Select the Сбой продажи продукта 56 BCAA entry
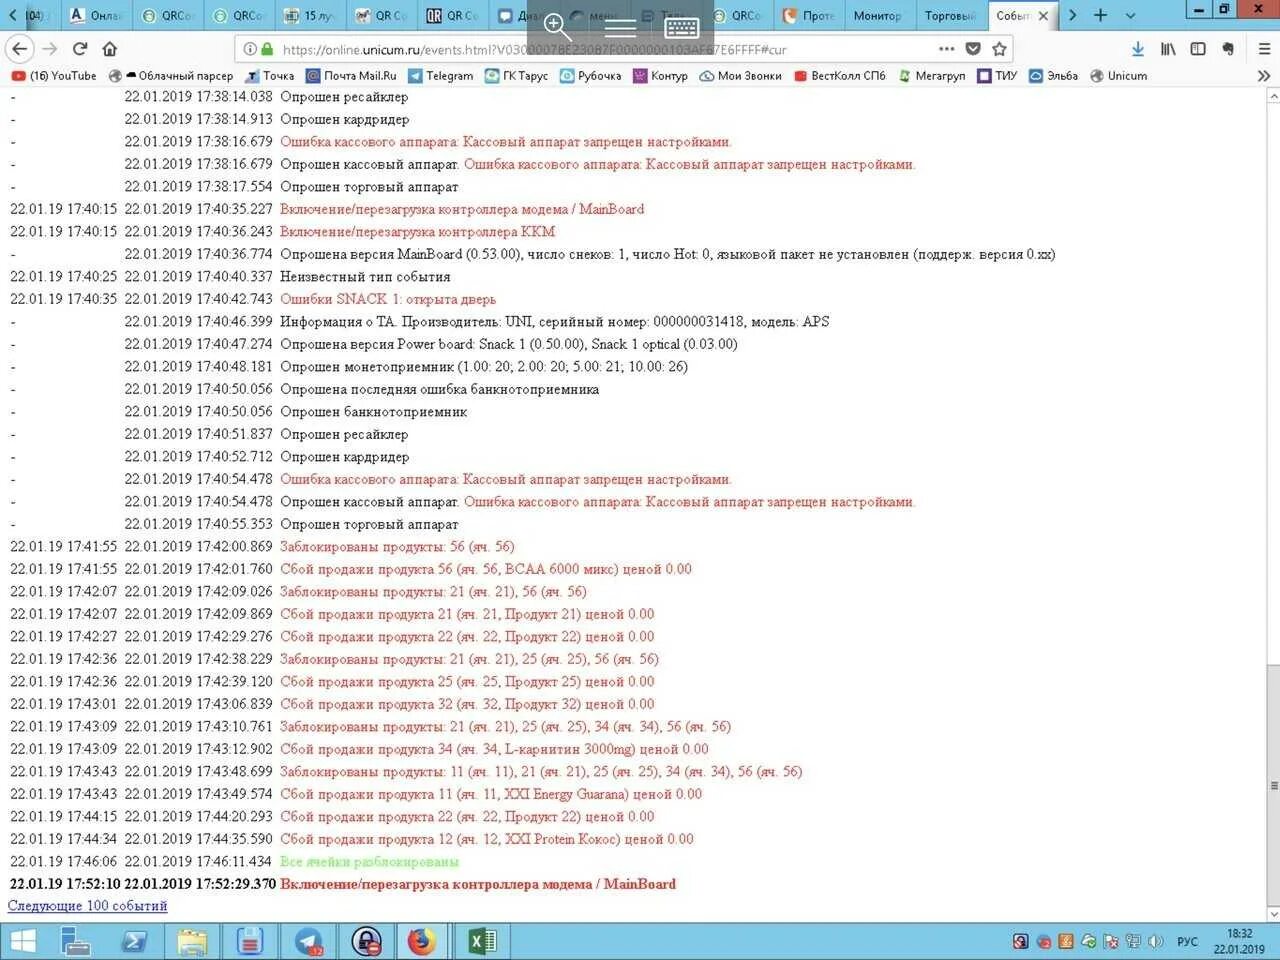This screenshot has width=1280, height=960. tap(486, 569)
